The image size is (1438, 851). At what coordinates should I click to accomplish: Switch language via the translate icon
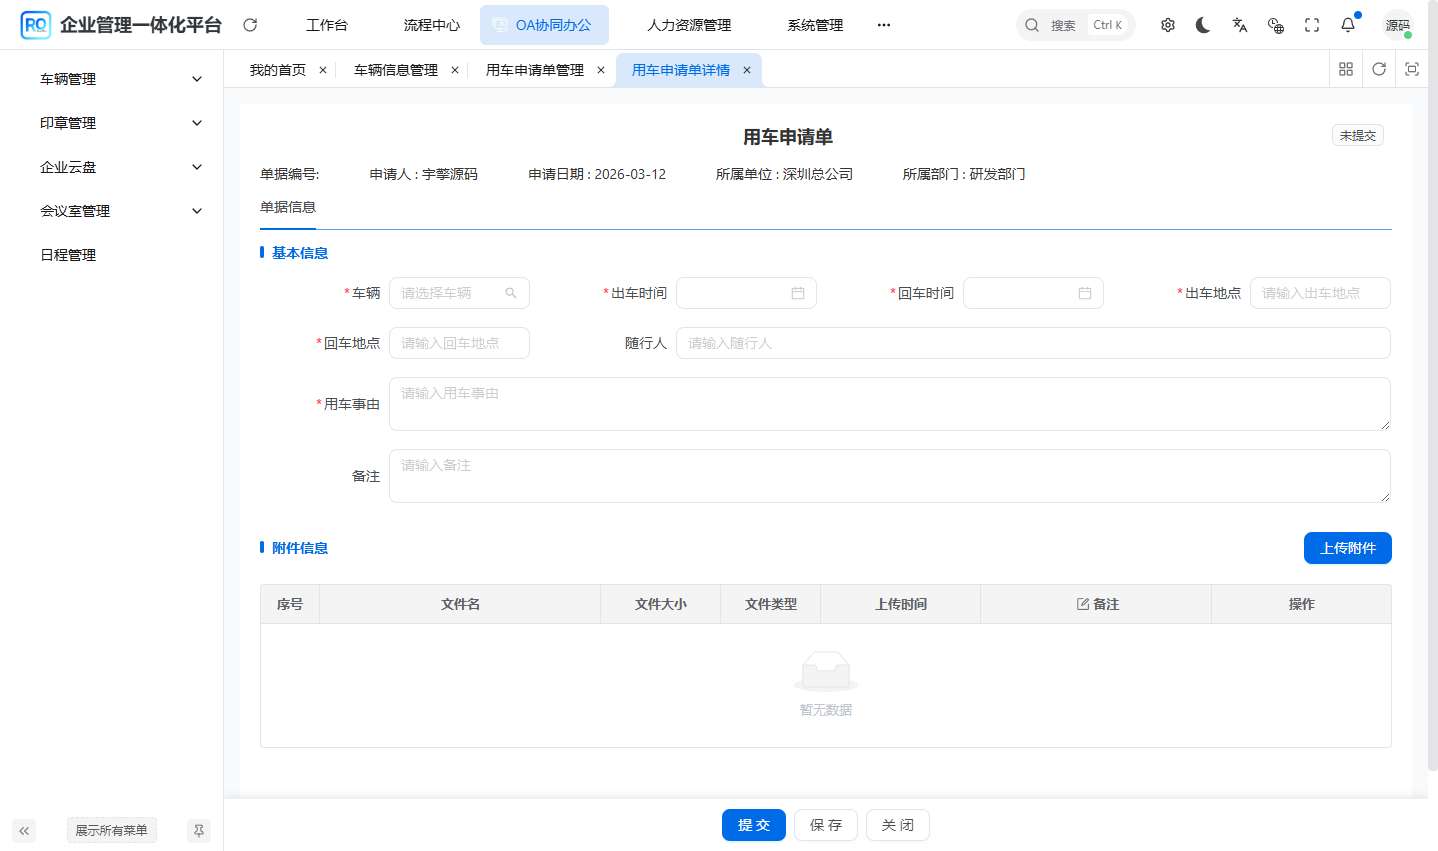(x=1239, y=24)
